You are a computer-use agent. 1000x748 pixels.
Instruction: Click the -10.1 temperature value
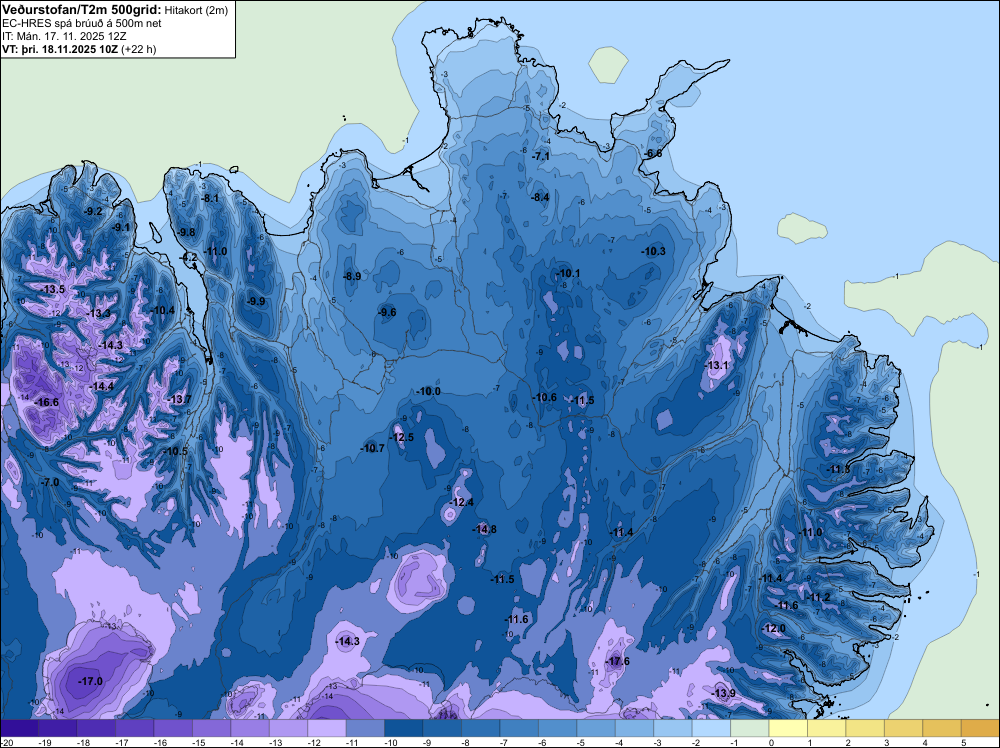coord(568,274)
